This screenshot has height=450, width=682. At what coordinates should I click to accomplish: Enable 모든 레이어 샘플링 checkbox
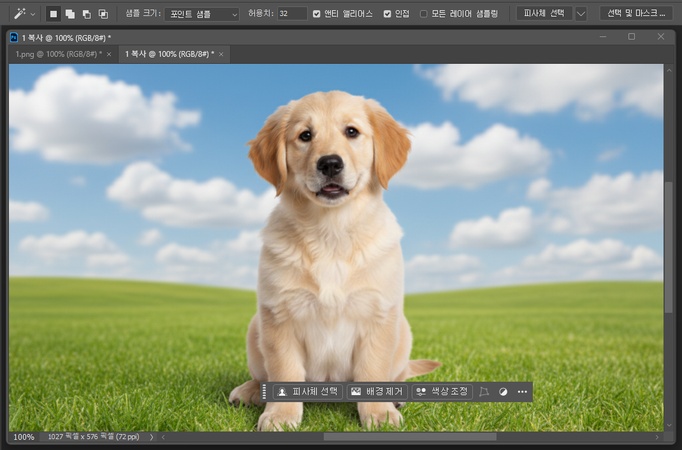click(x=424, y=14)
